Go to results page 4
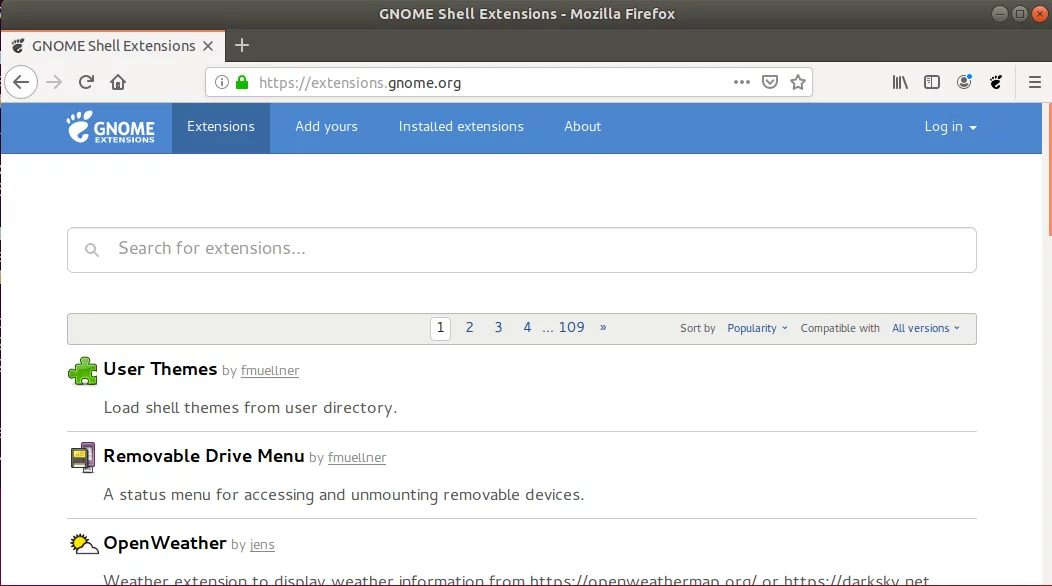Viewport: 1052px width, 586px height. coord(527,328)
